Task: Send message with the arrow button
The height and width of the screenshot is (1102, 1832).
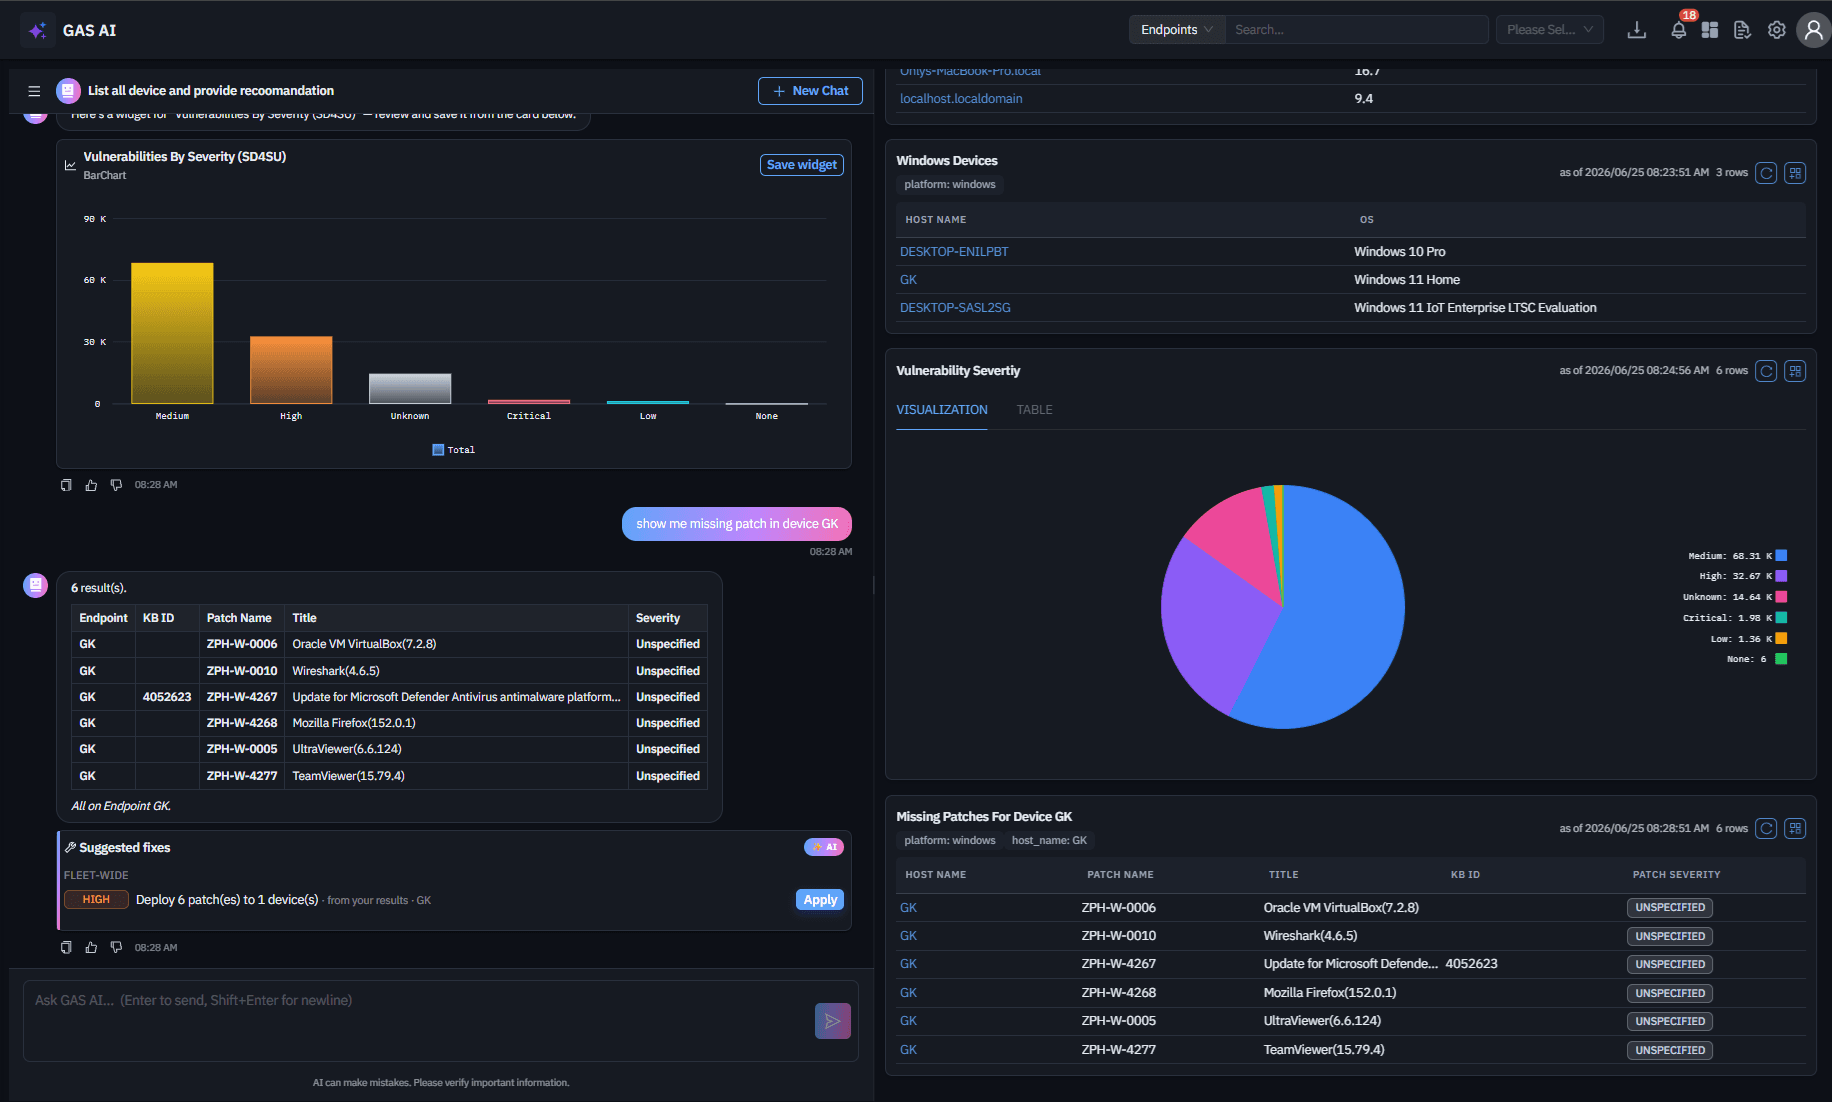Action: (x=833, y=1021)
